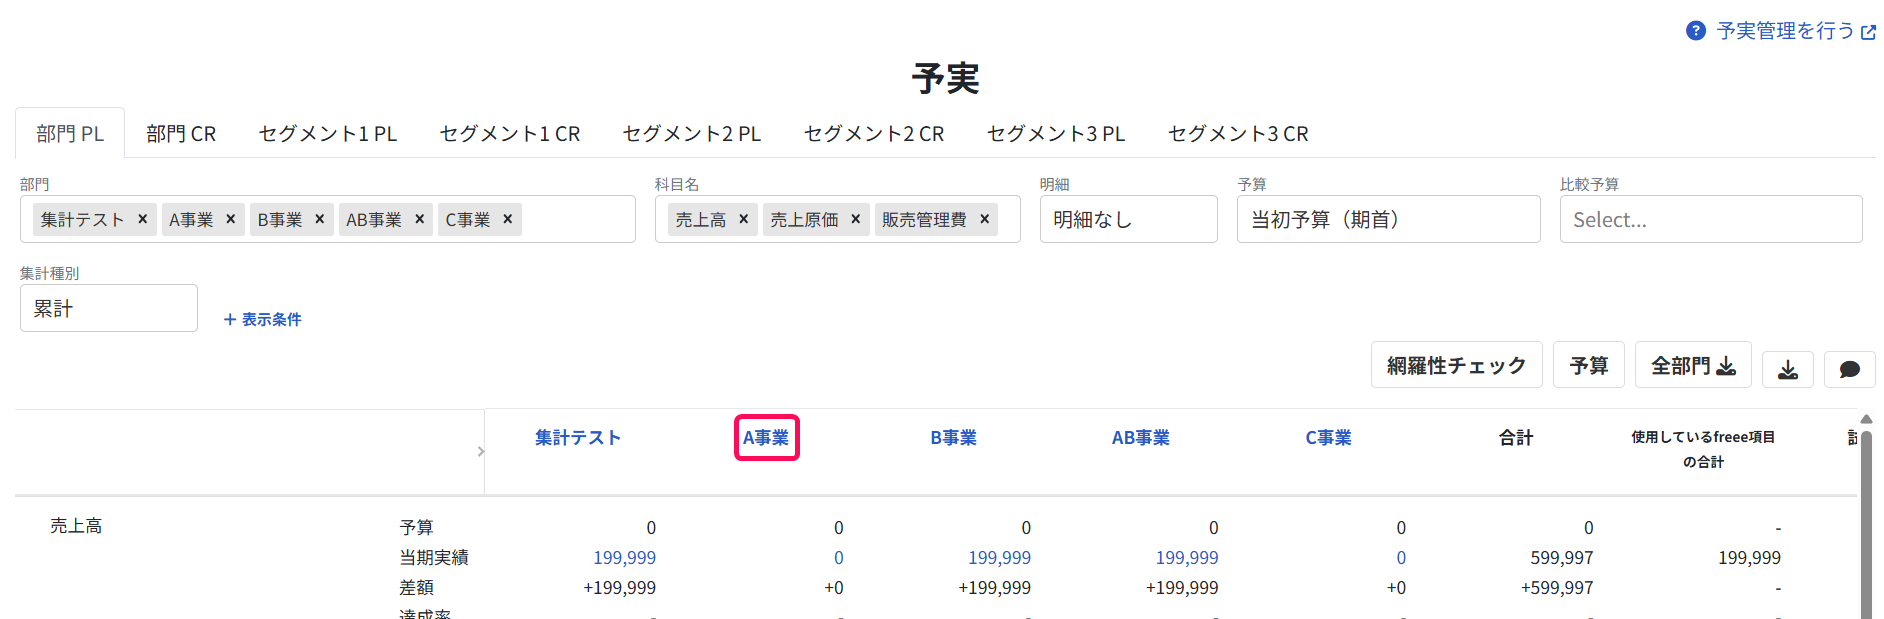Viewport: 1884px width, 619px height.
Task: Switch to 部門 CR tab
Action: [x=181, y=133]
